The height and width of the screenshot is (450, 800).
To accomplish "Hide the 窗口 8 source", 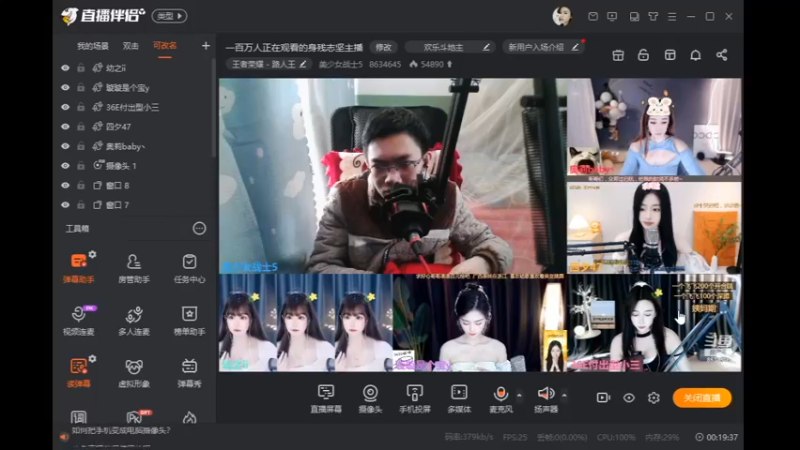I will (x=65, y=185).
